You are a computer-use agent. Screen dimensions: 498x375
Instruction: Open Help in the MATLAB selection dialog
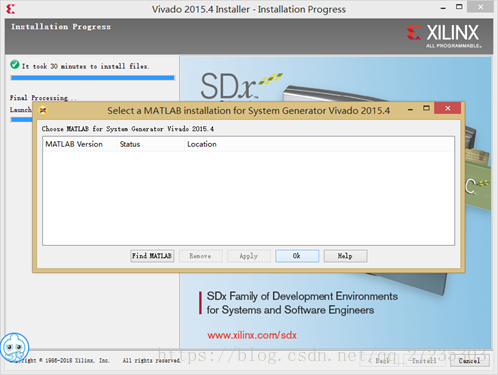pyautogui.click(x=345, y=256)
